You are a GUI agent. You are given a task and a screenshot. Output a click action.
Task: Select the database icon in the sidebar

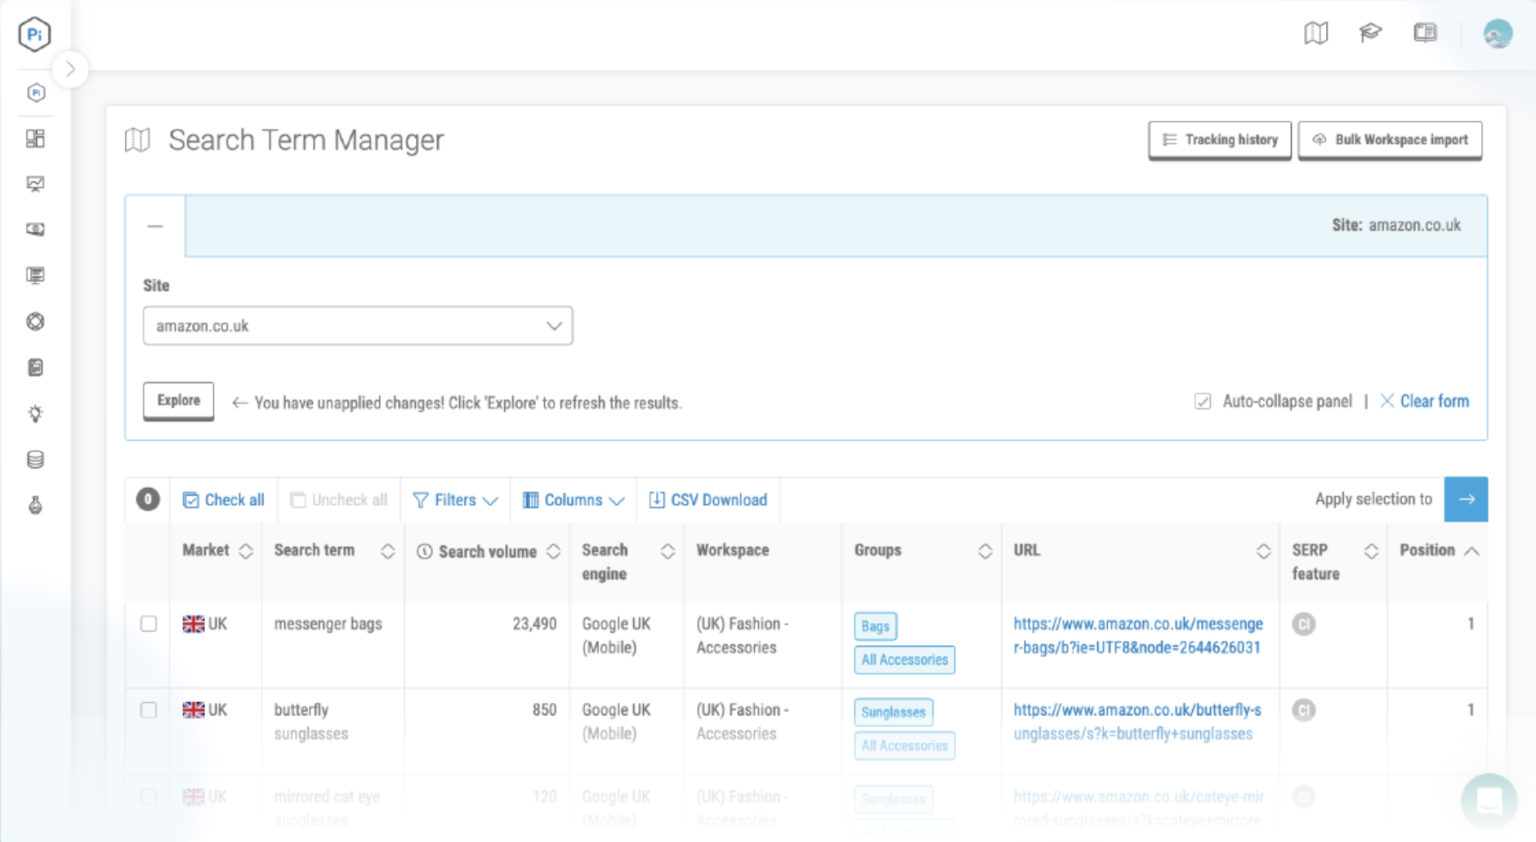coord(35,459)
